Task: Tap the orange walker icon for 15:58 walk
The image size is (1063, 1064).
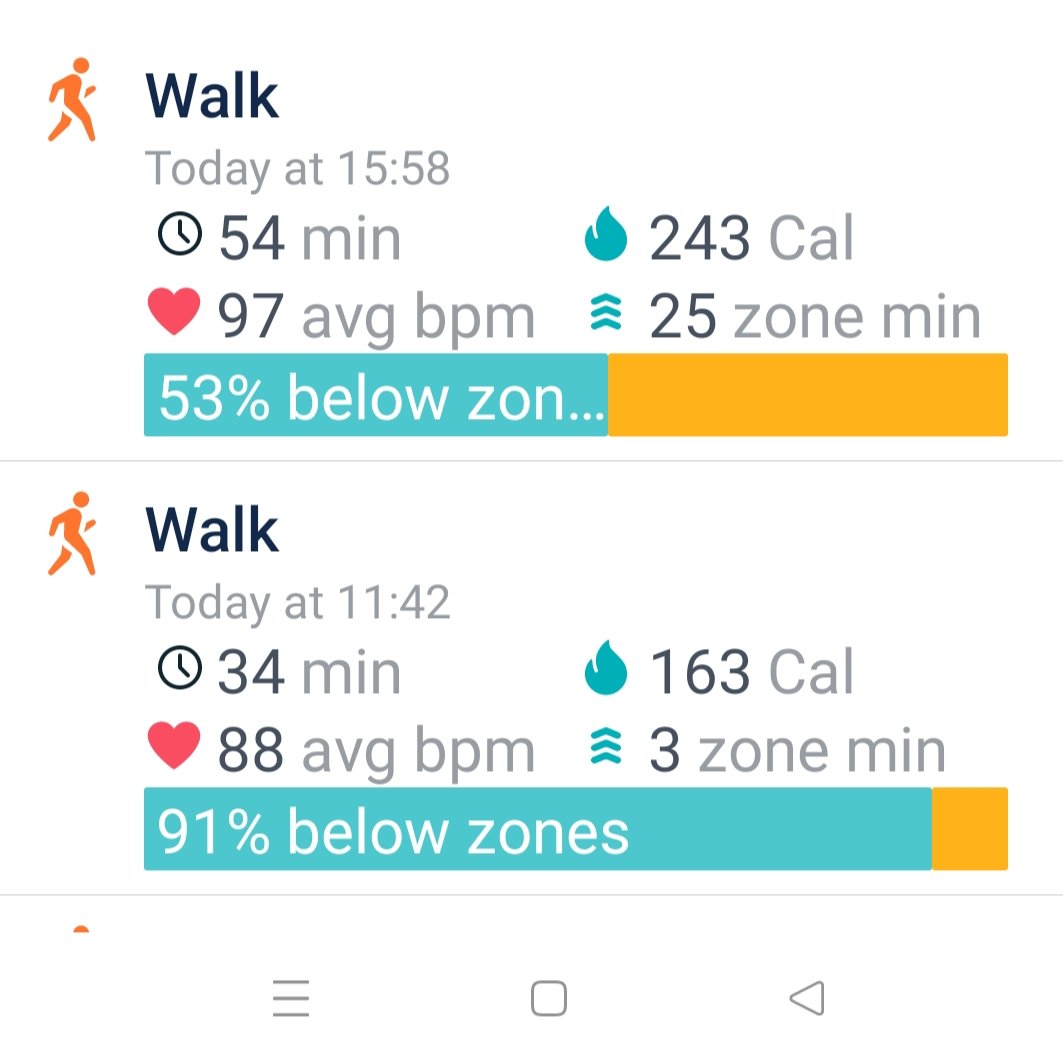Action: pyautogui.click(x=72, y=100)
